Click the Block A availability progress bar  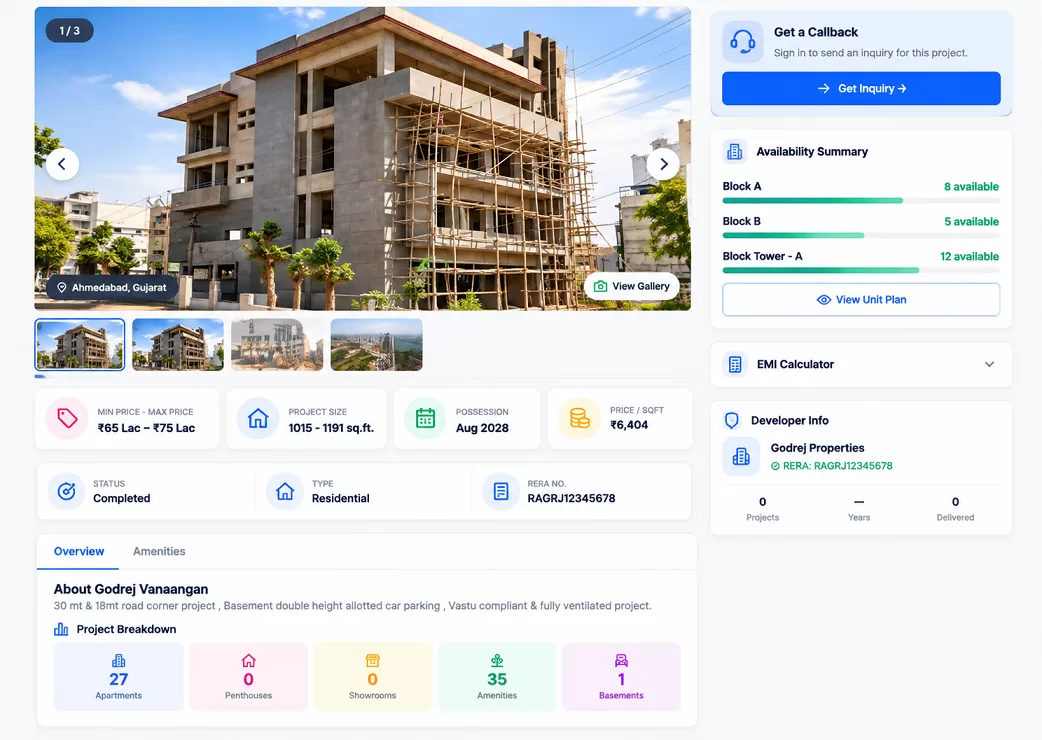coord(861,201)
